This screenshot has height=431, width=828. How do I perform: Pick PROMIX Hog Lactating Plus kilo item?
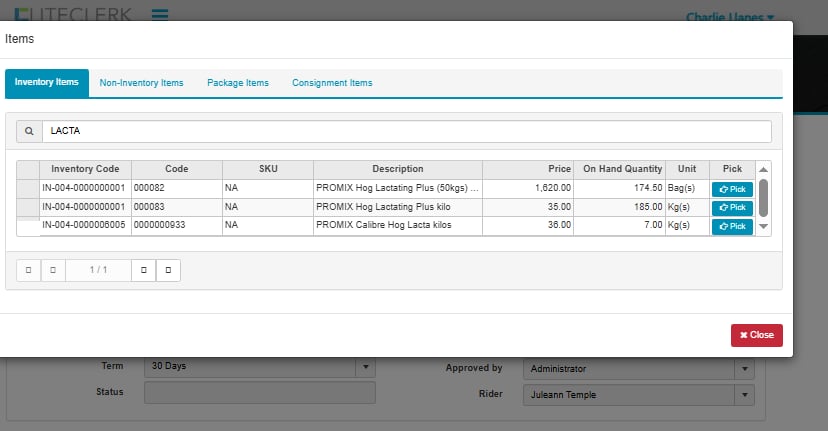point(731,207)
